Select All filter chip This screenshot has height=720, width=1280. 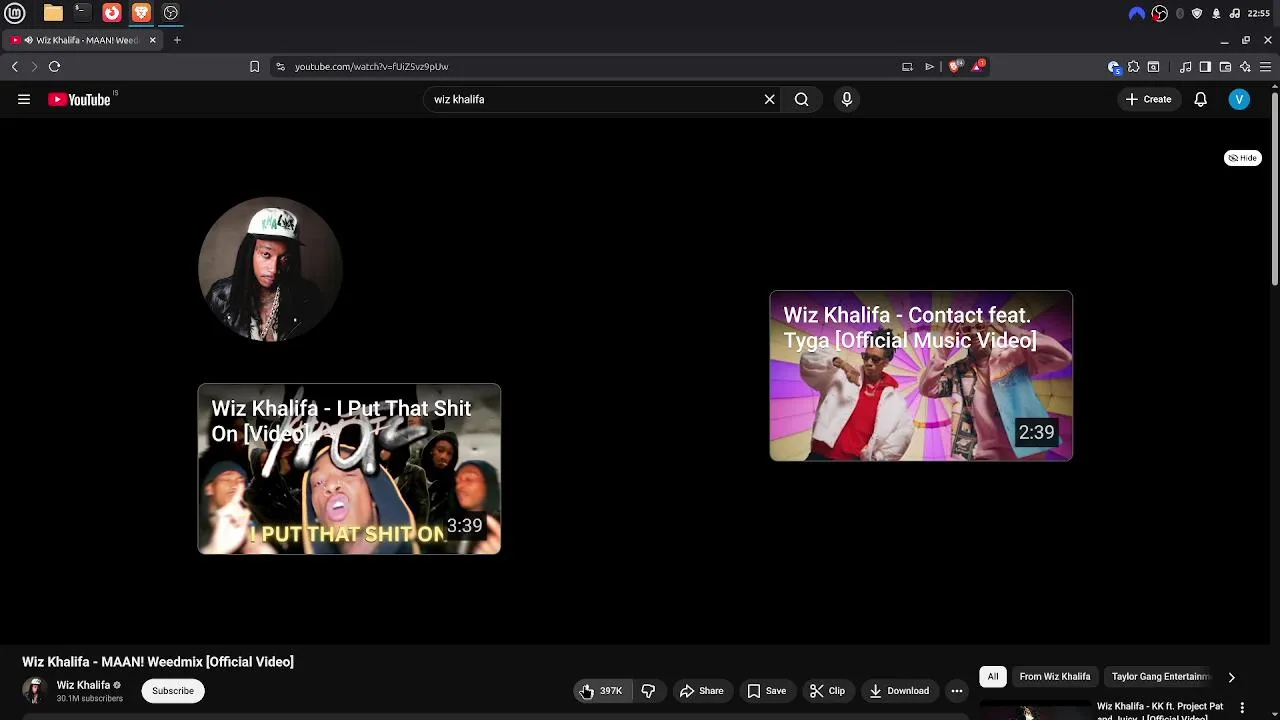coord(993,677)
